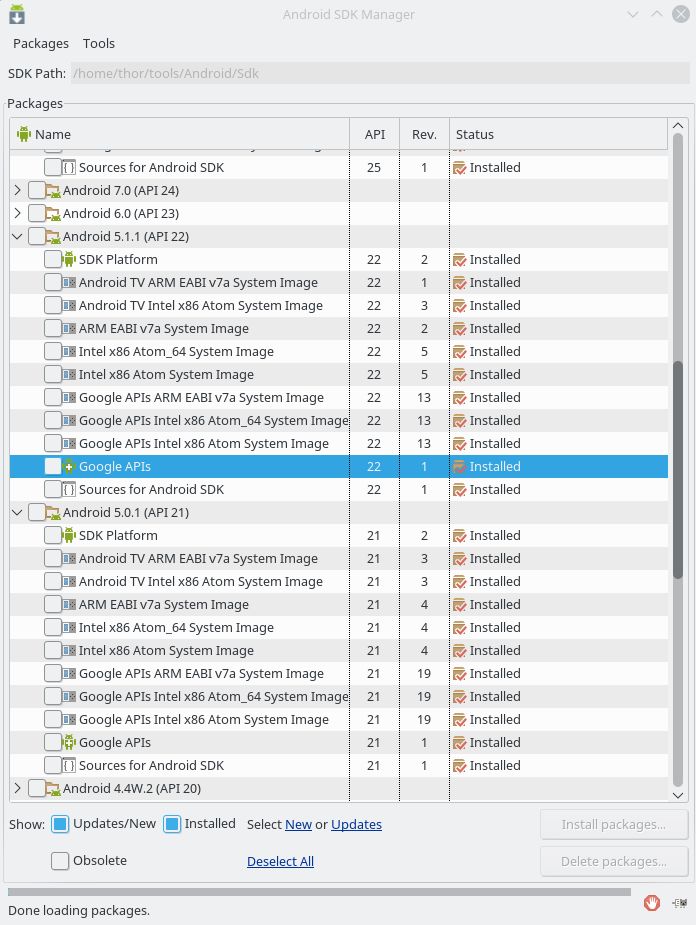Image resolution: width=696 pixels, height=925 pixels.
Task: Sort by the Rev. column header
Action: click(424, 134)
